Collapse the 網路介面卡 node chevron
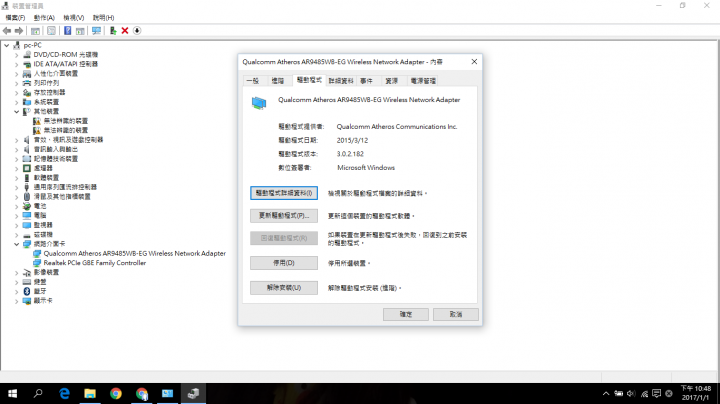The width and height of the screenshot is (720, 404). coord(17,244)
